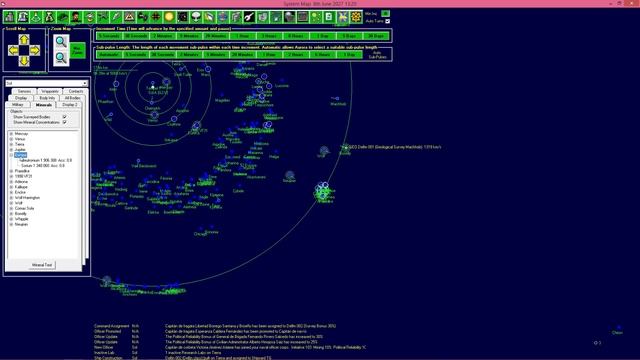Image resolution: width=640 pixels, height=360 pixels.
Task: Click the Max Zoom button
Action: coord(77,51)
